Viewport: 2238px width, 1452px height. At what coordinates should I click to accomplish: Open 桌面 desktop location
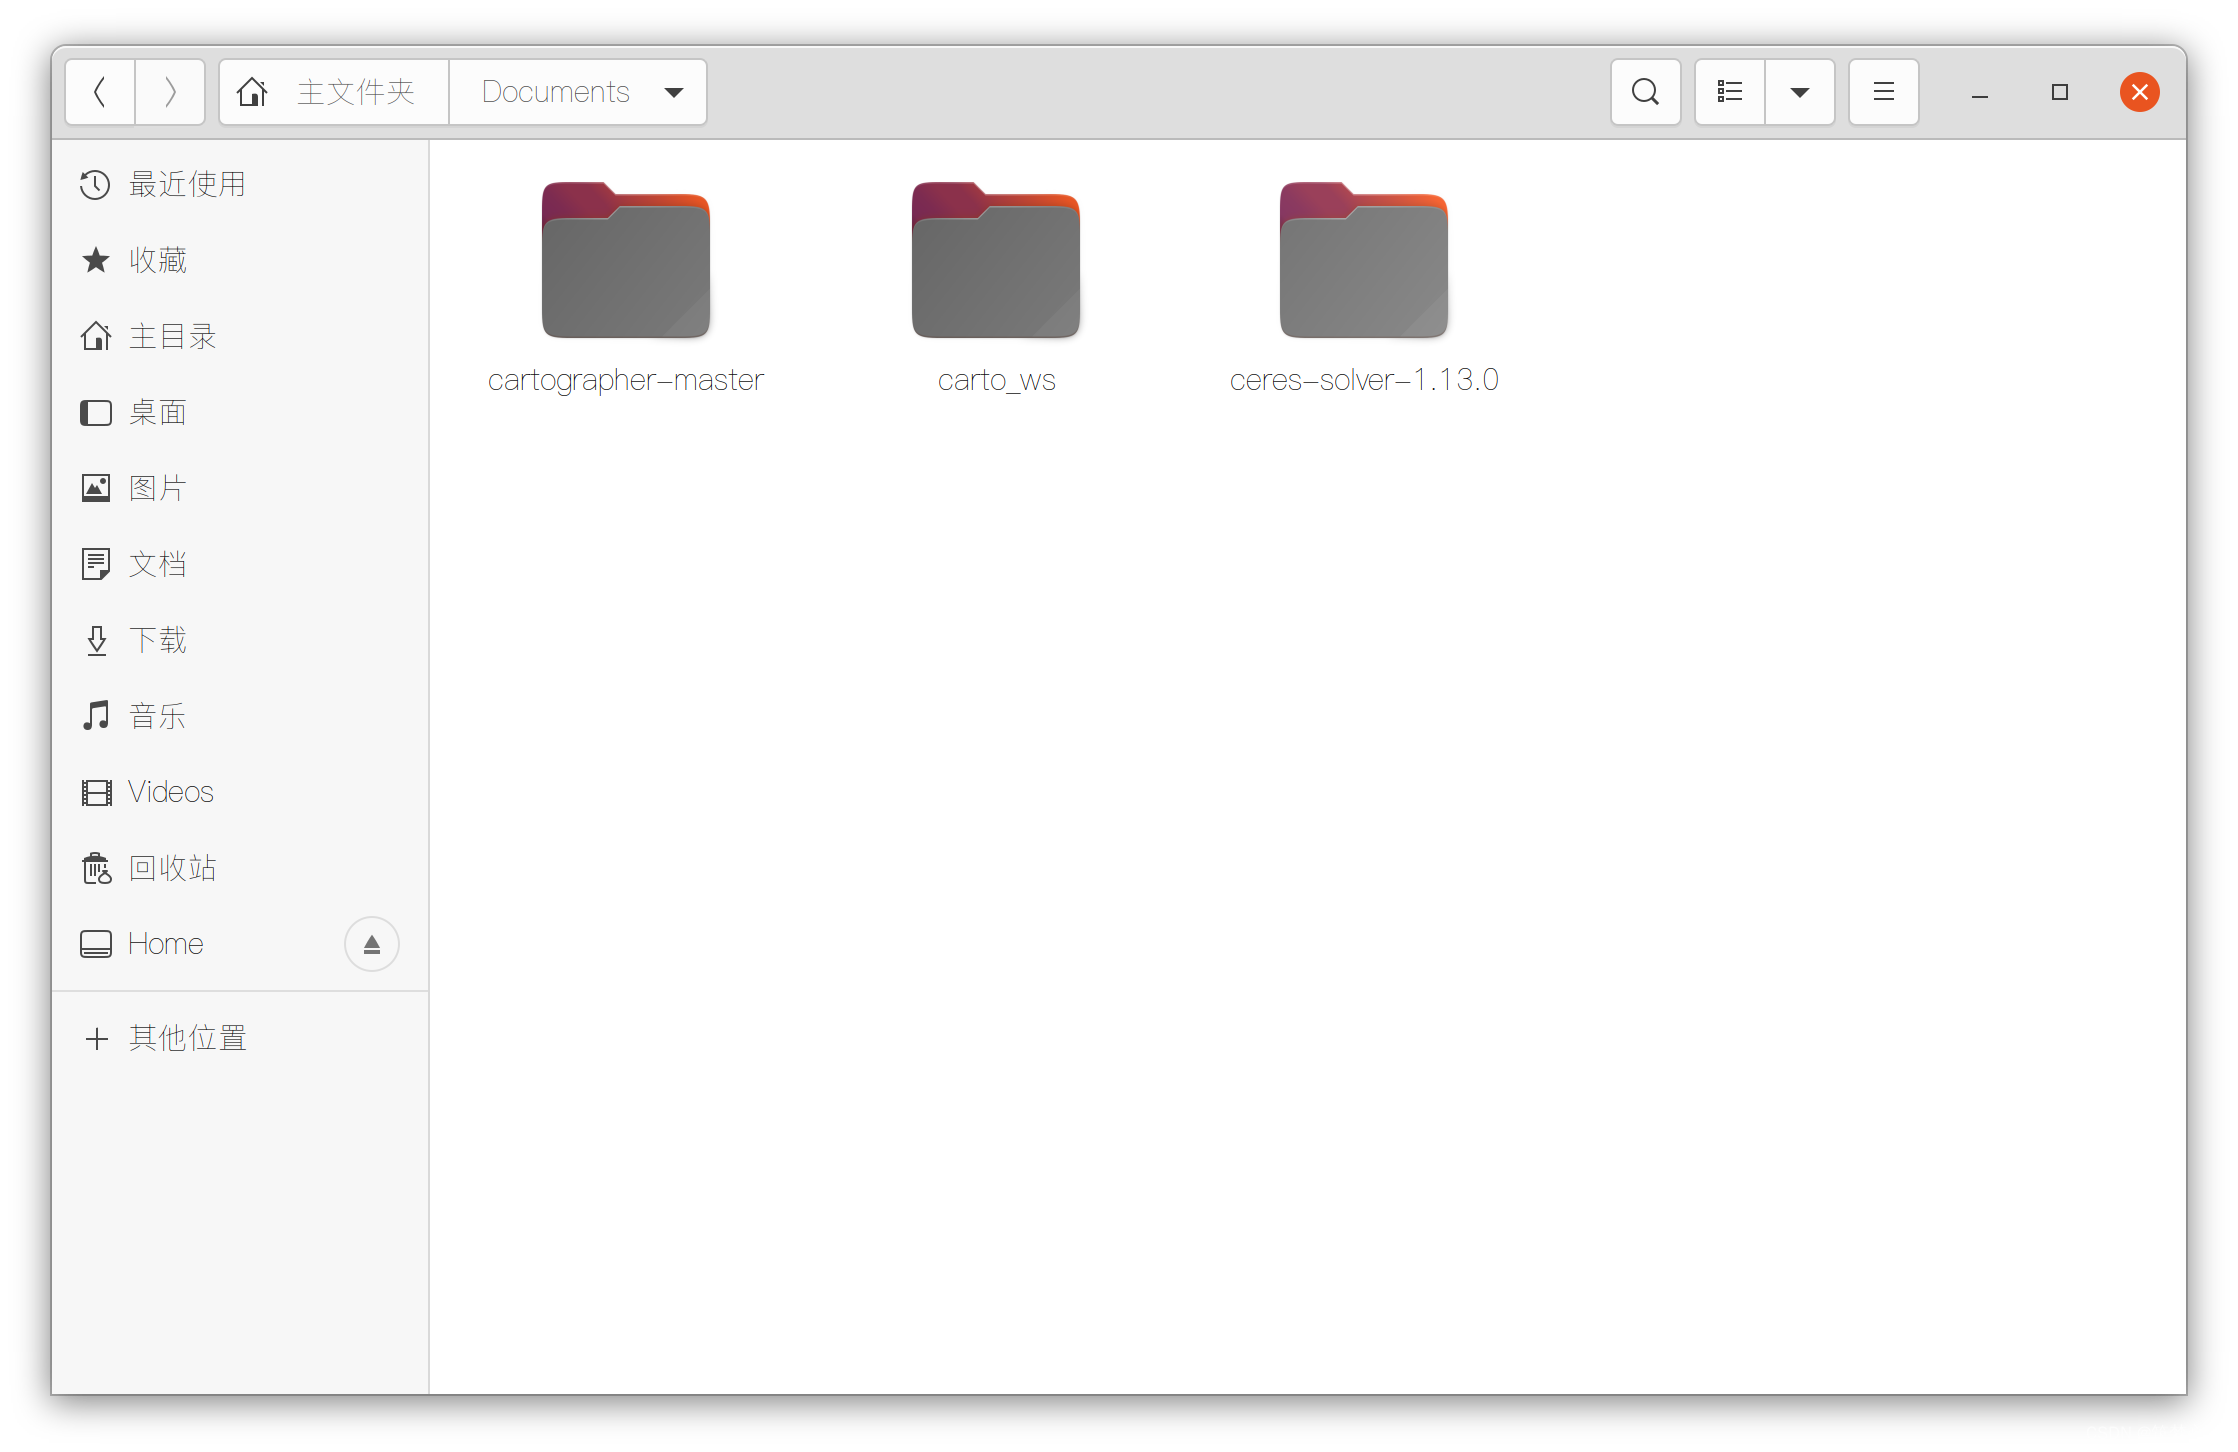coord(158,412)
